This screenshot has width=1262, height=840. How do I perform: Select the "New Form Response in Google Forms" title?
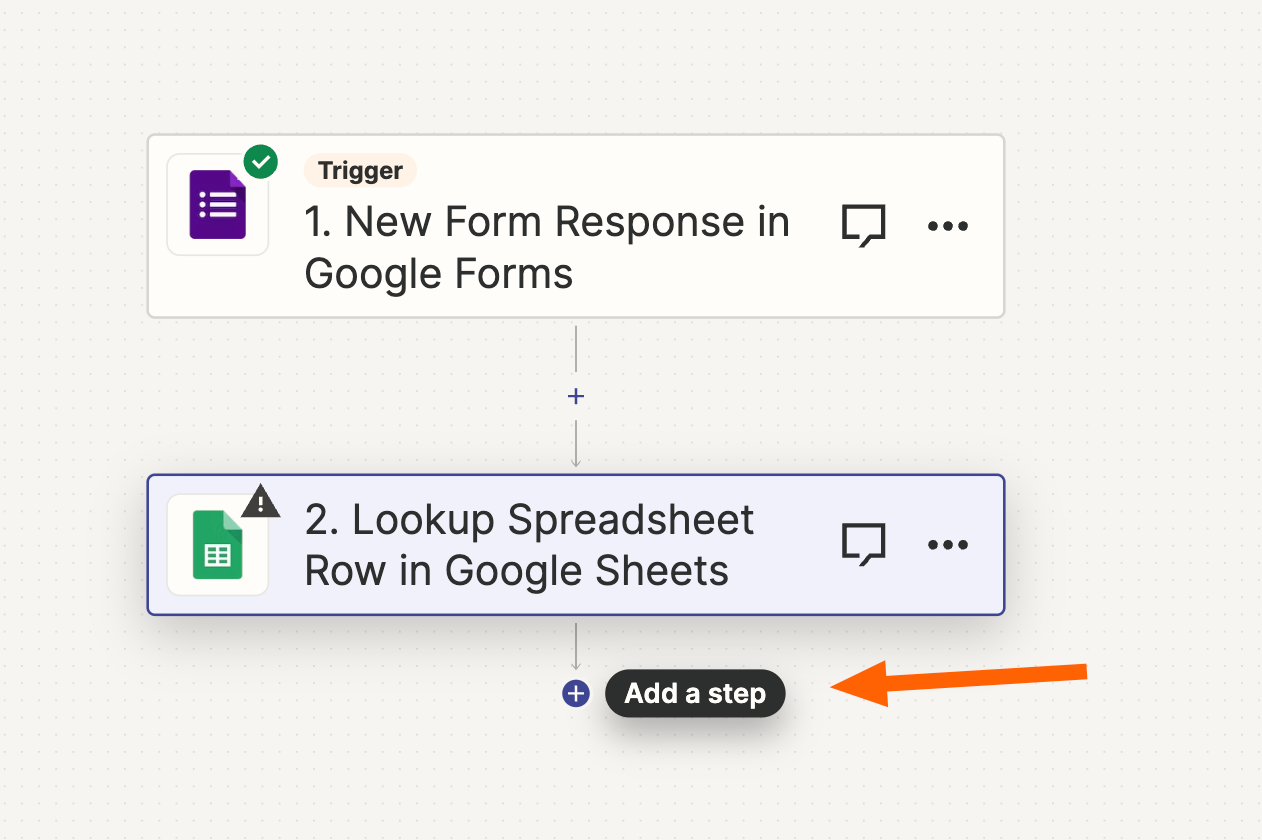pos(547,247)
